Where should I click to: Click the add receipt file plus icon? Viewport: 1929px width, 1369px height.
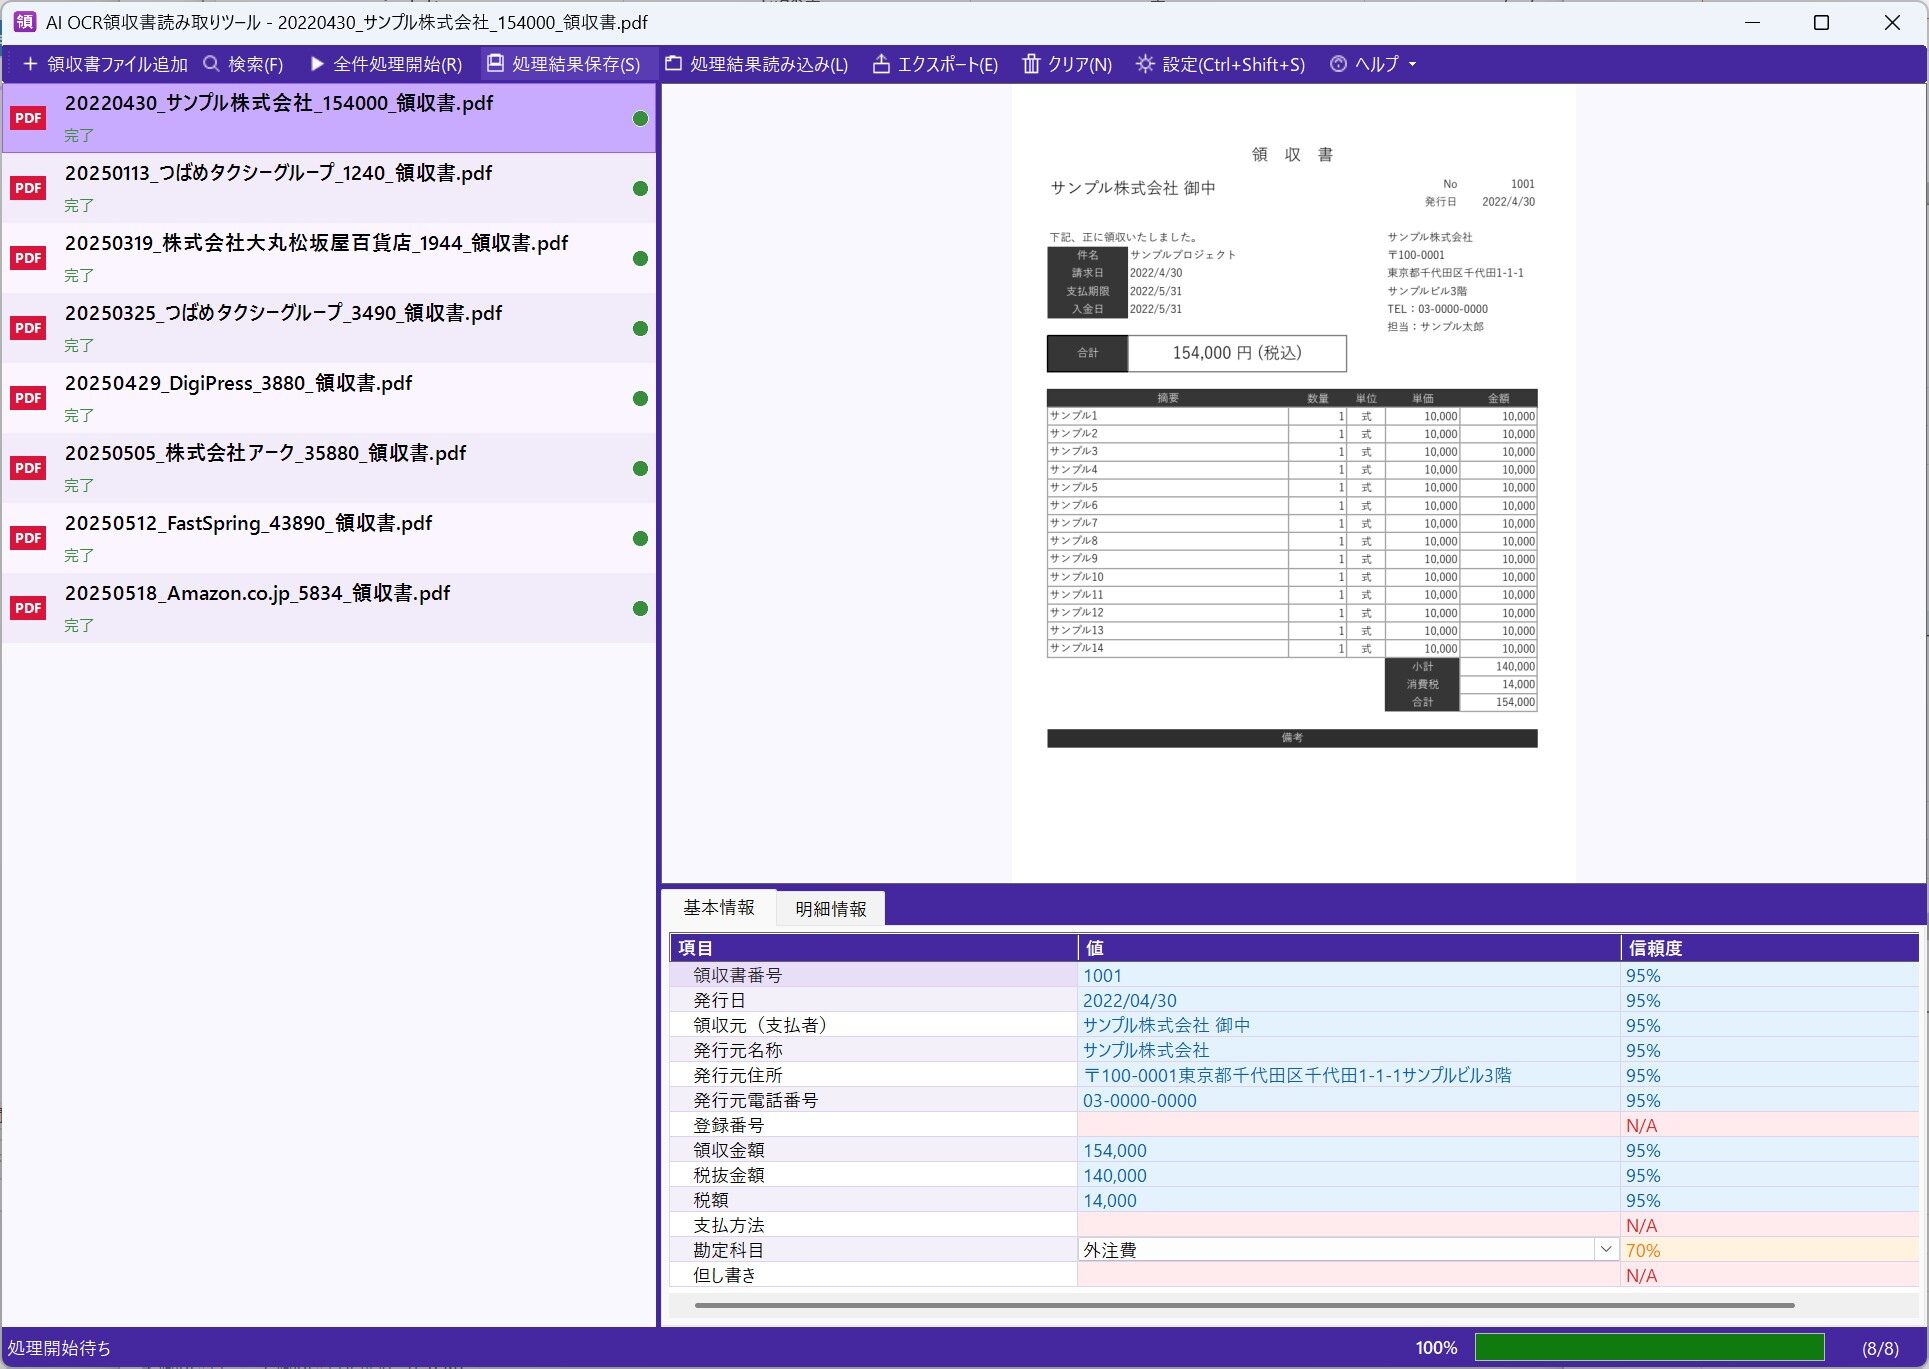tap(30, 64)
